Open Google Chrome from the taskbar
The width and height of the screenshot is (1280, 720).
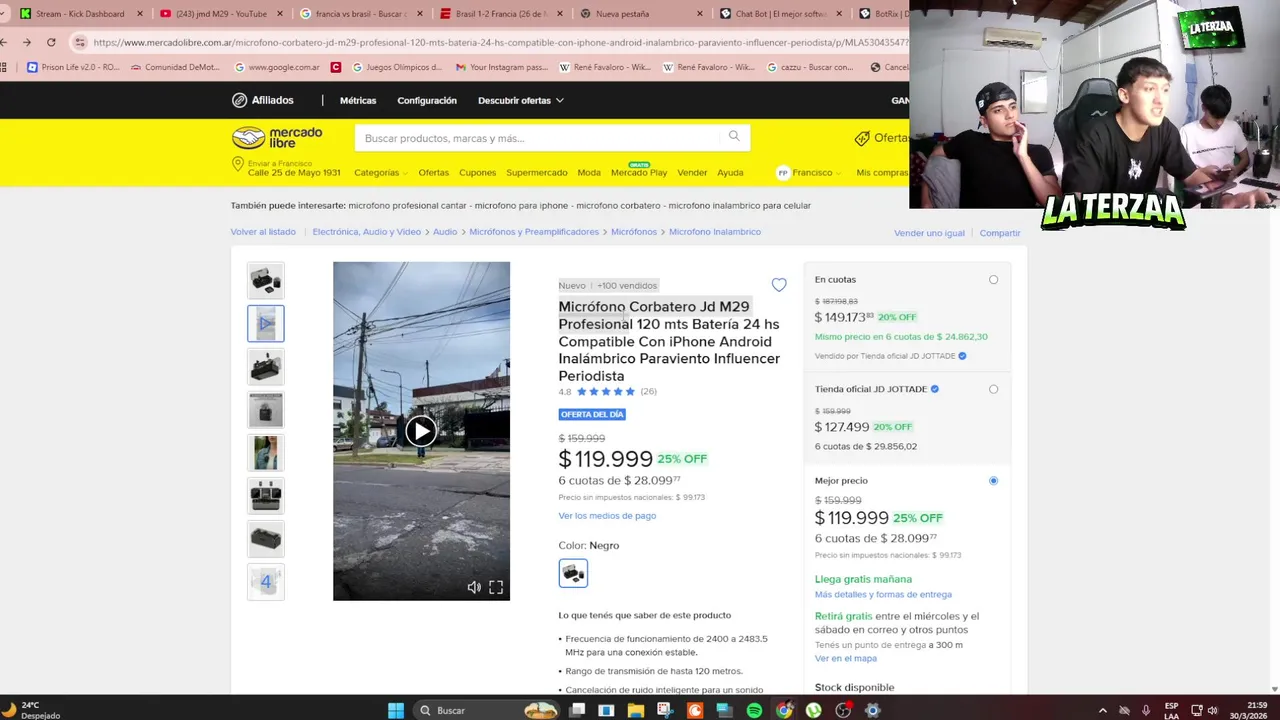[784, 710]
